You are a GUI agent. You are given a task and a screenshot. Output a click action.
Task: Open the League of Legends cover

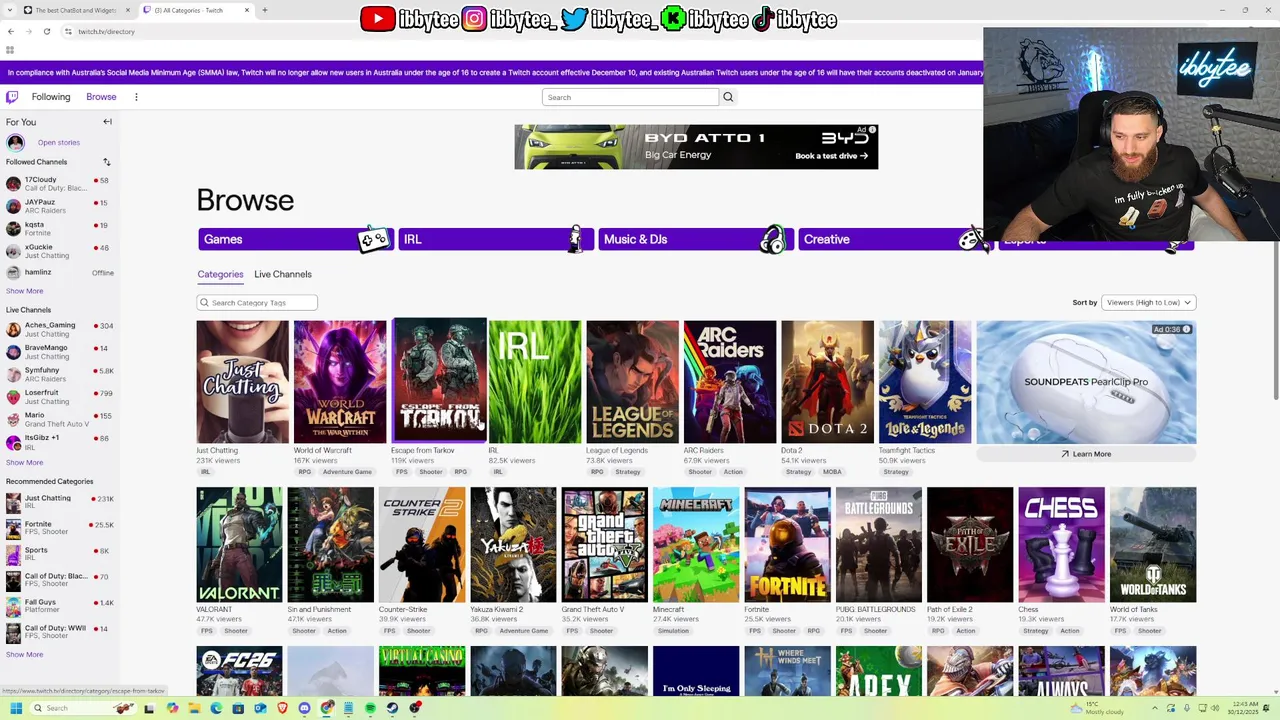click(x=632, y=382)
